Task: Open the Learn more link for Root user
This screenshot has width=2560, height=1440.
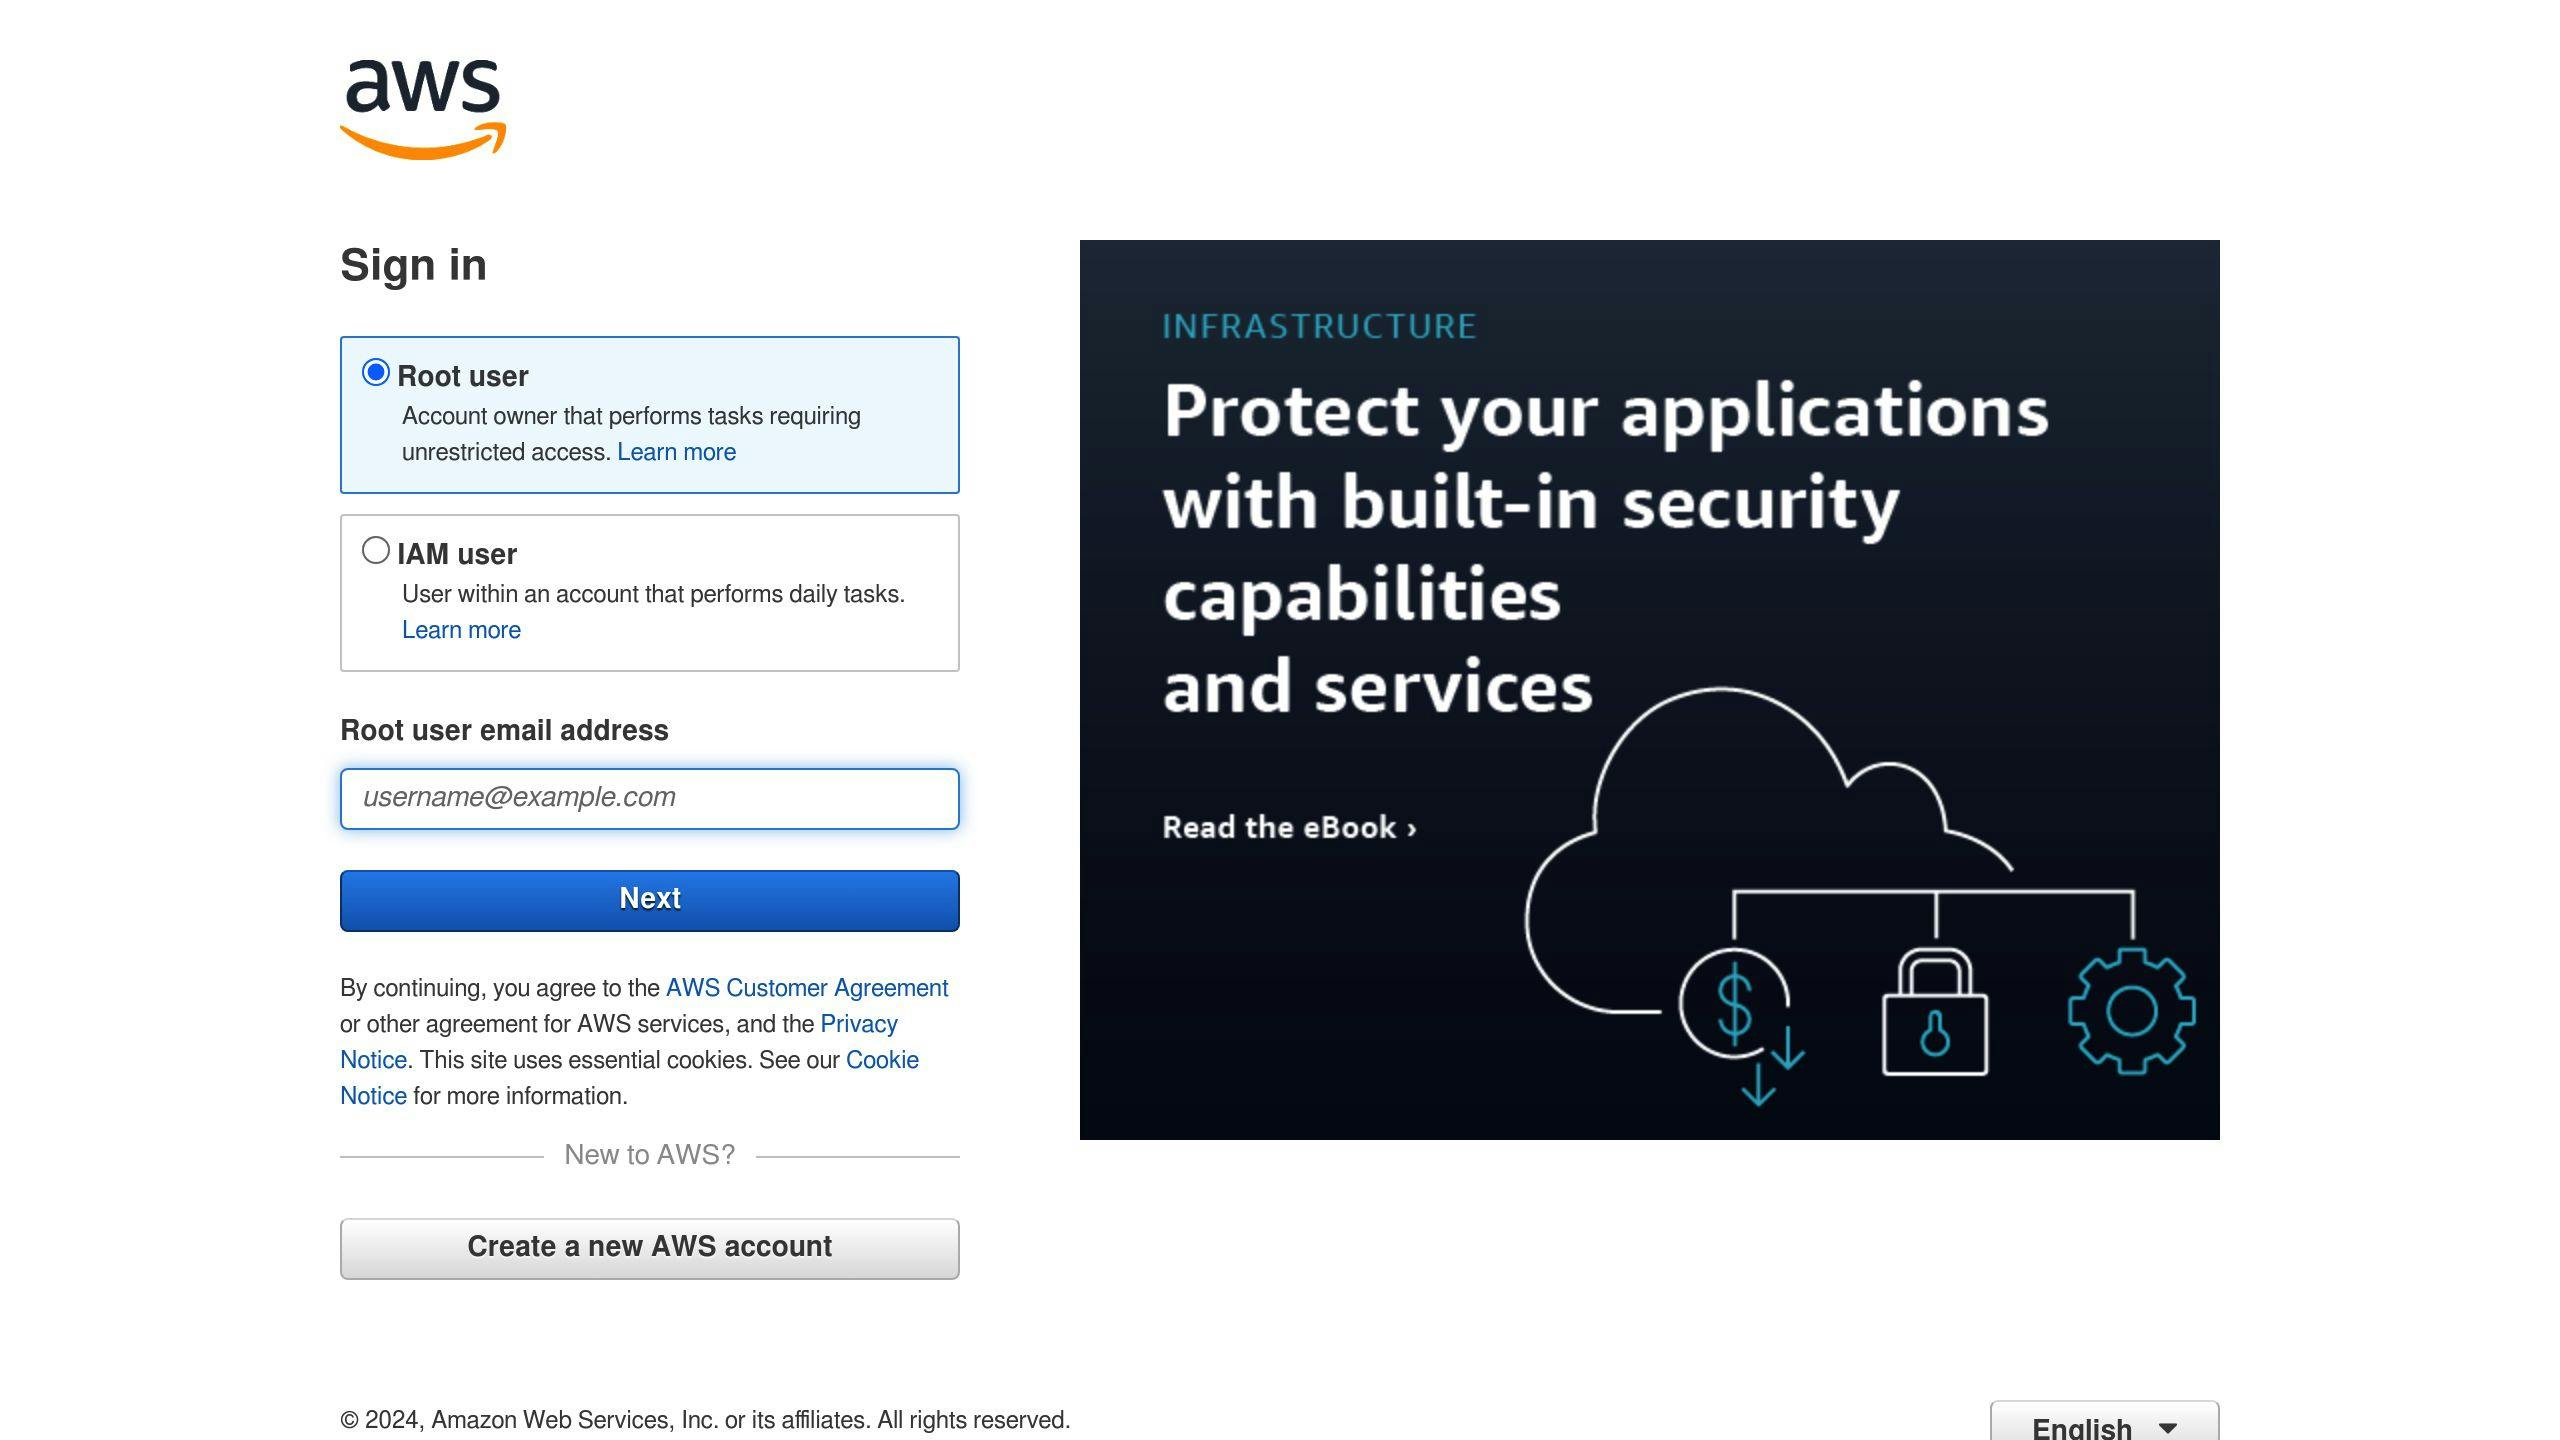Action: click(x=675, y=452)
